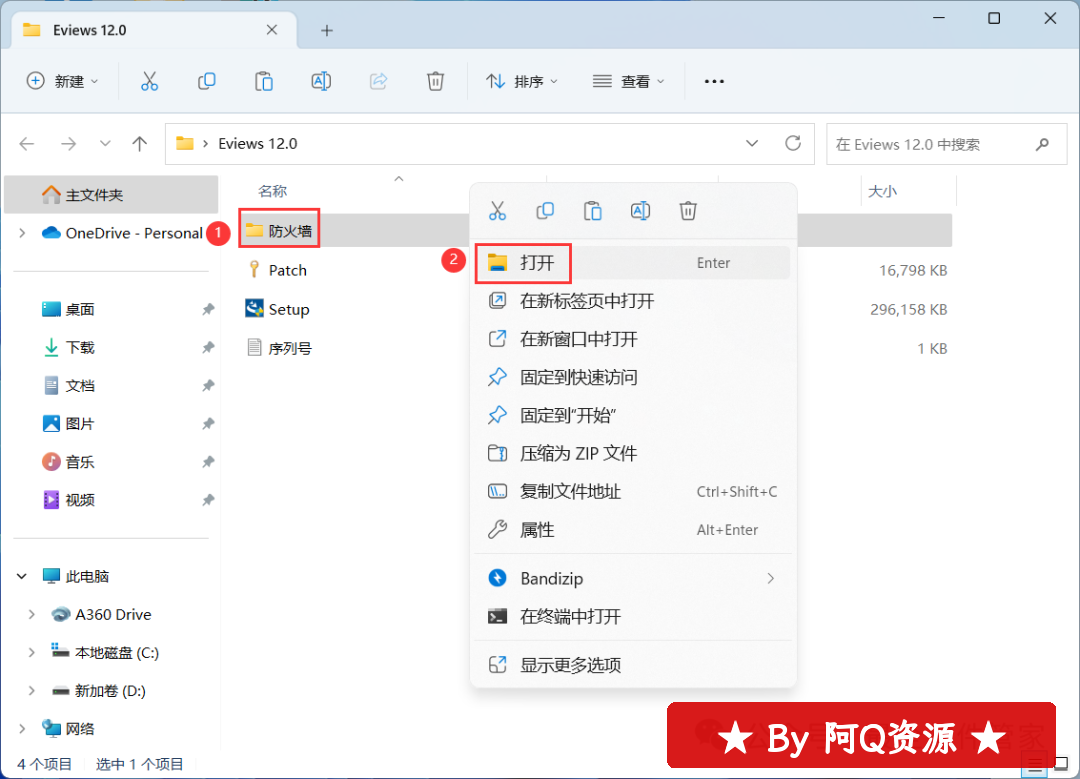Click the Rename icon in the context menu
Image resolution: width=1080 pixels, height=779 pixels.
coord(641,211)
